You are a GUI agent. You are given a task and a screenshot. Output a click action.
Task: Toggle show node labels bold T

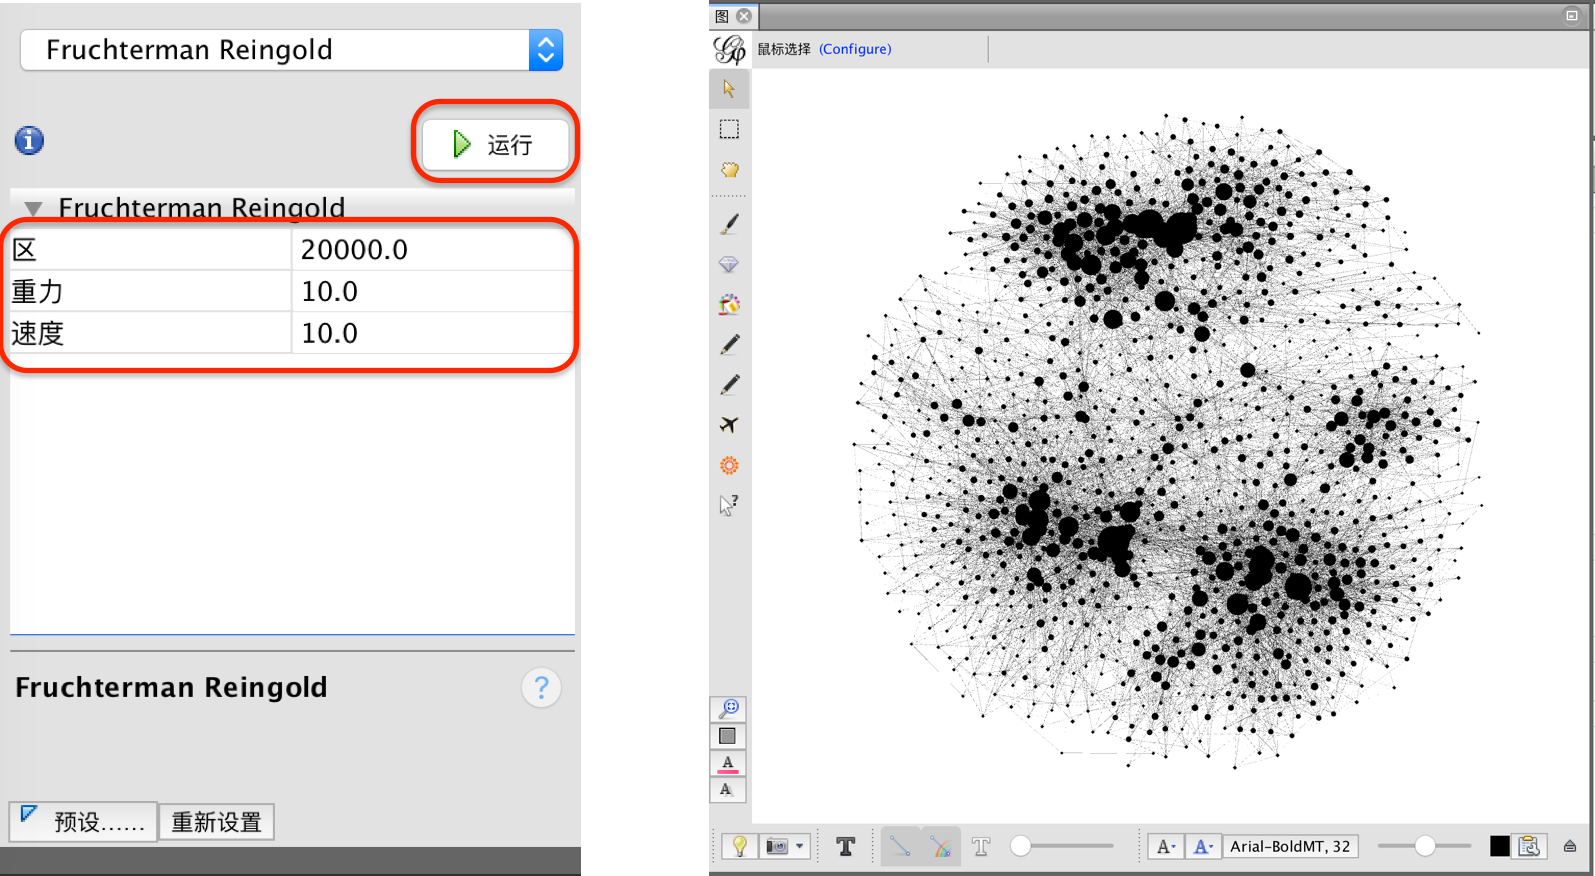(x=845, y=847)
